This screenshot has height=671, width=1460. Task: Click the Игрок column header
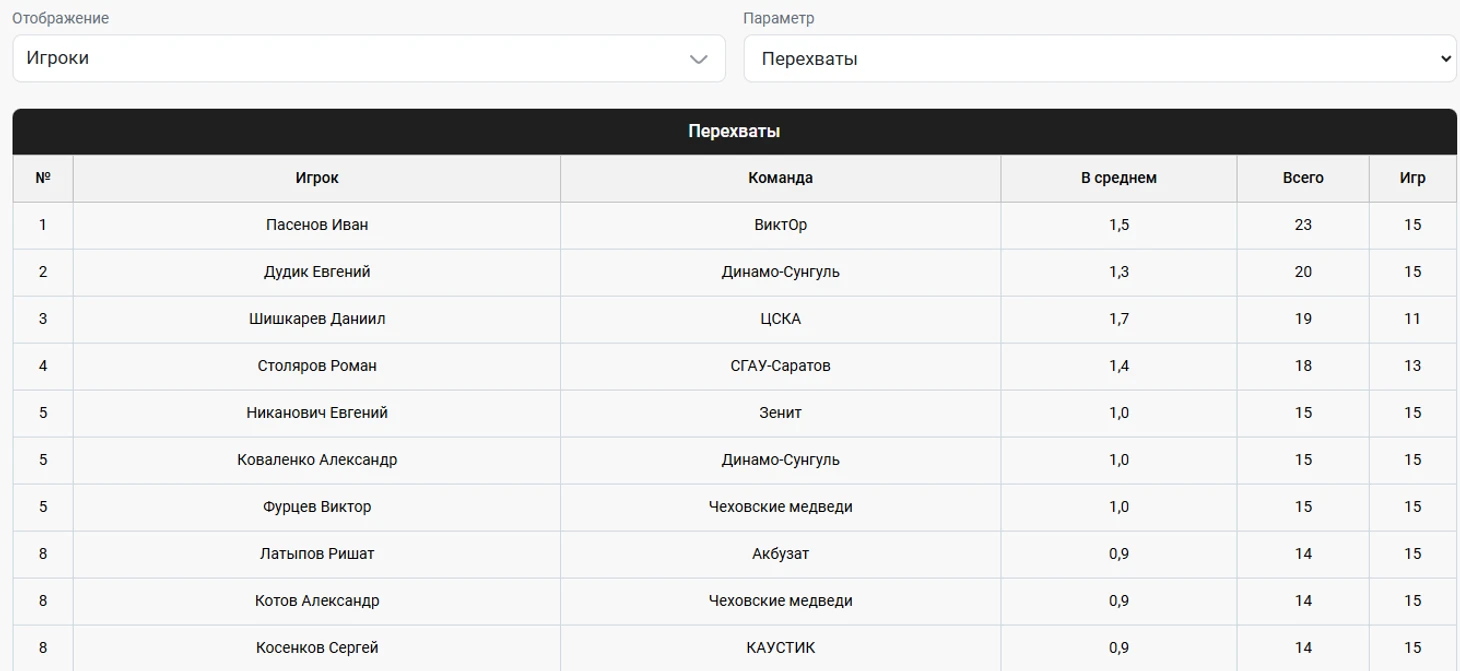pyautogui.click(x=317, y=178)
